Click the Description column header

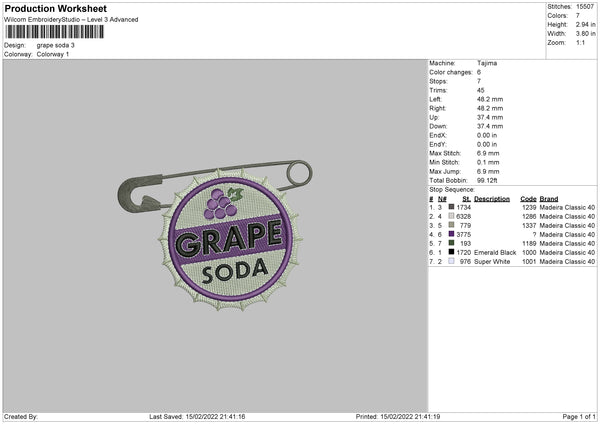coord(492,199)
